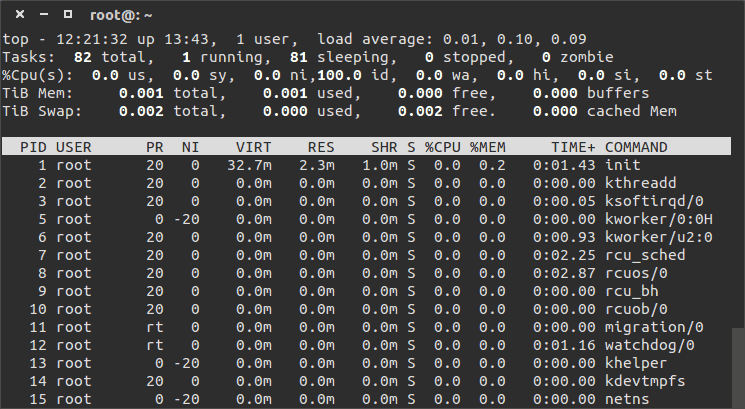Image resolution: width=745 pixels, height=409 pixels.
Task: Maximize the terminal window
Action: point(66,15)
